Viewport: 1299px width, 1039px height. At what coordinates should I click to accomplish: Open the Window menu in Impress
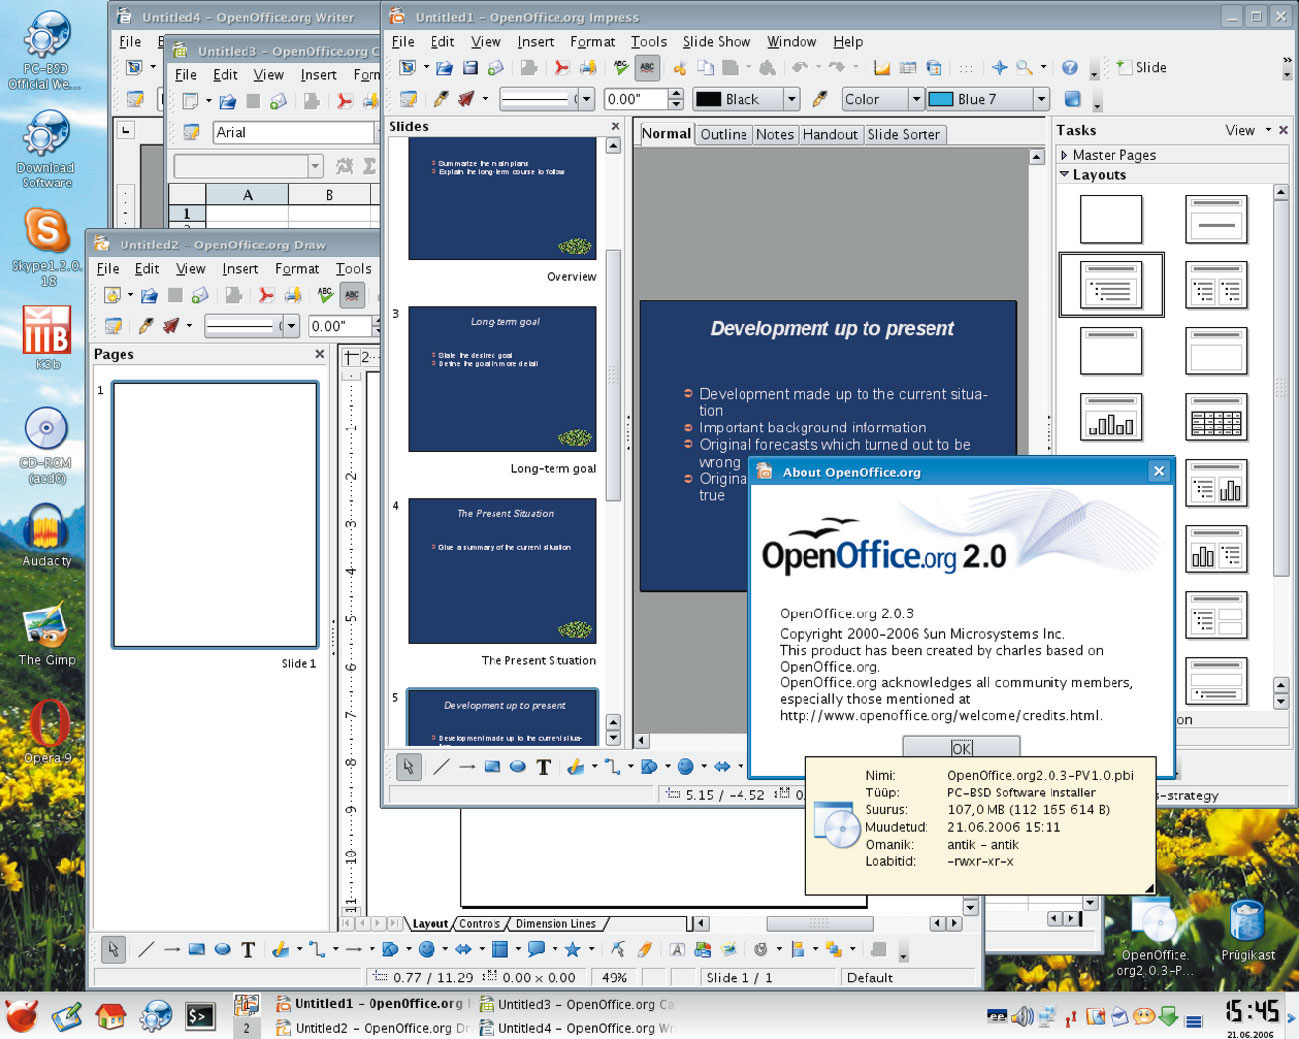tap(791, 42)
